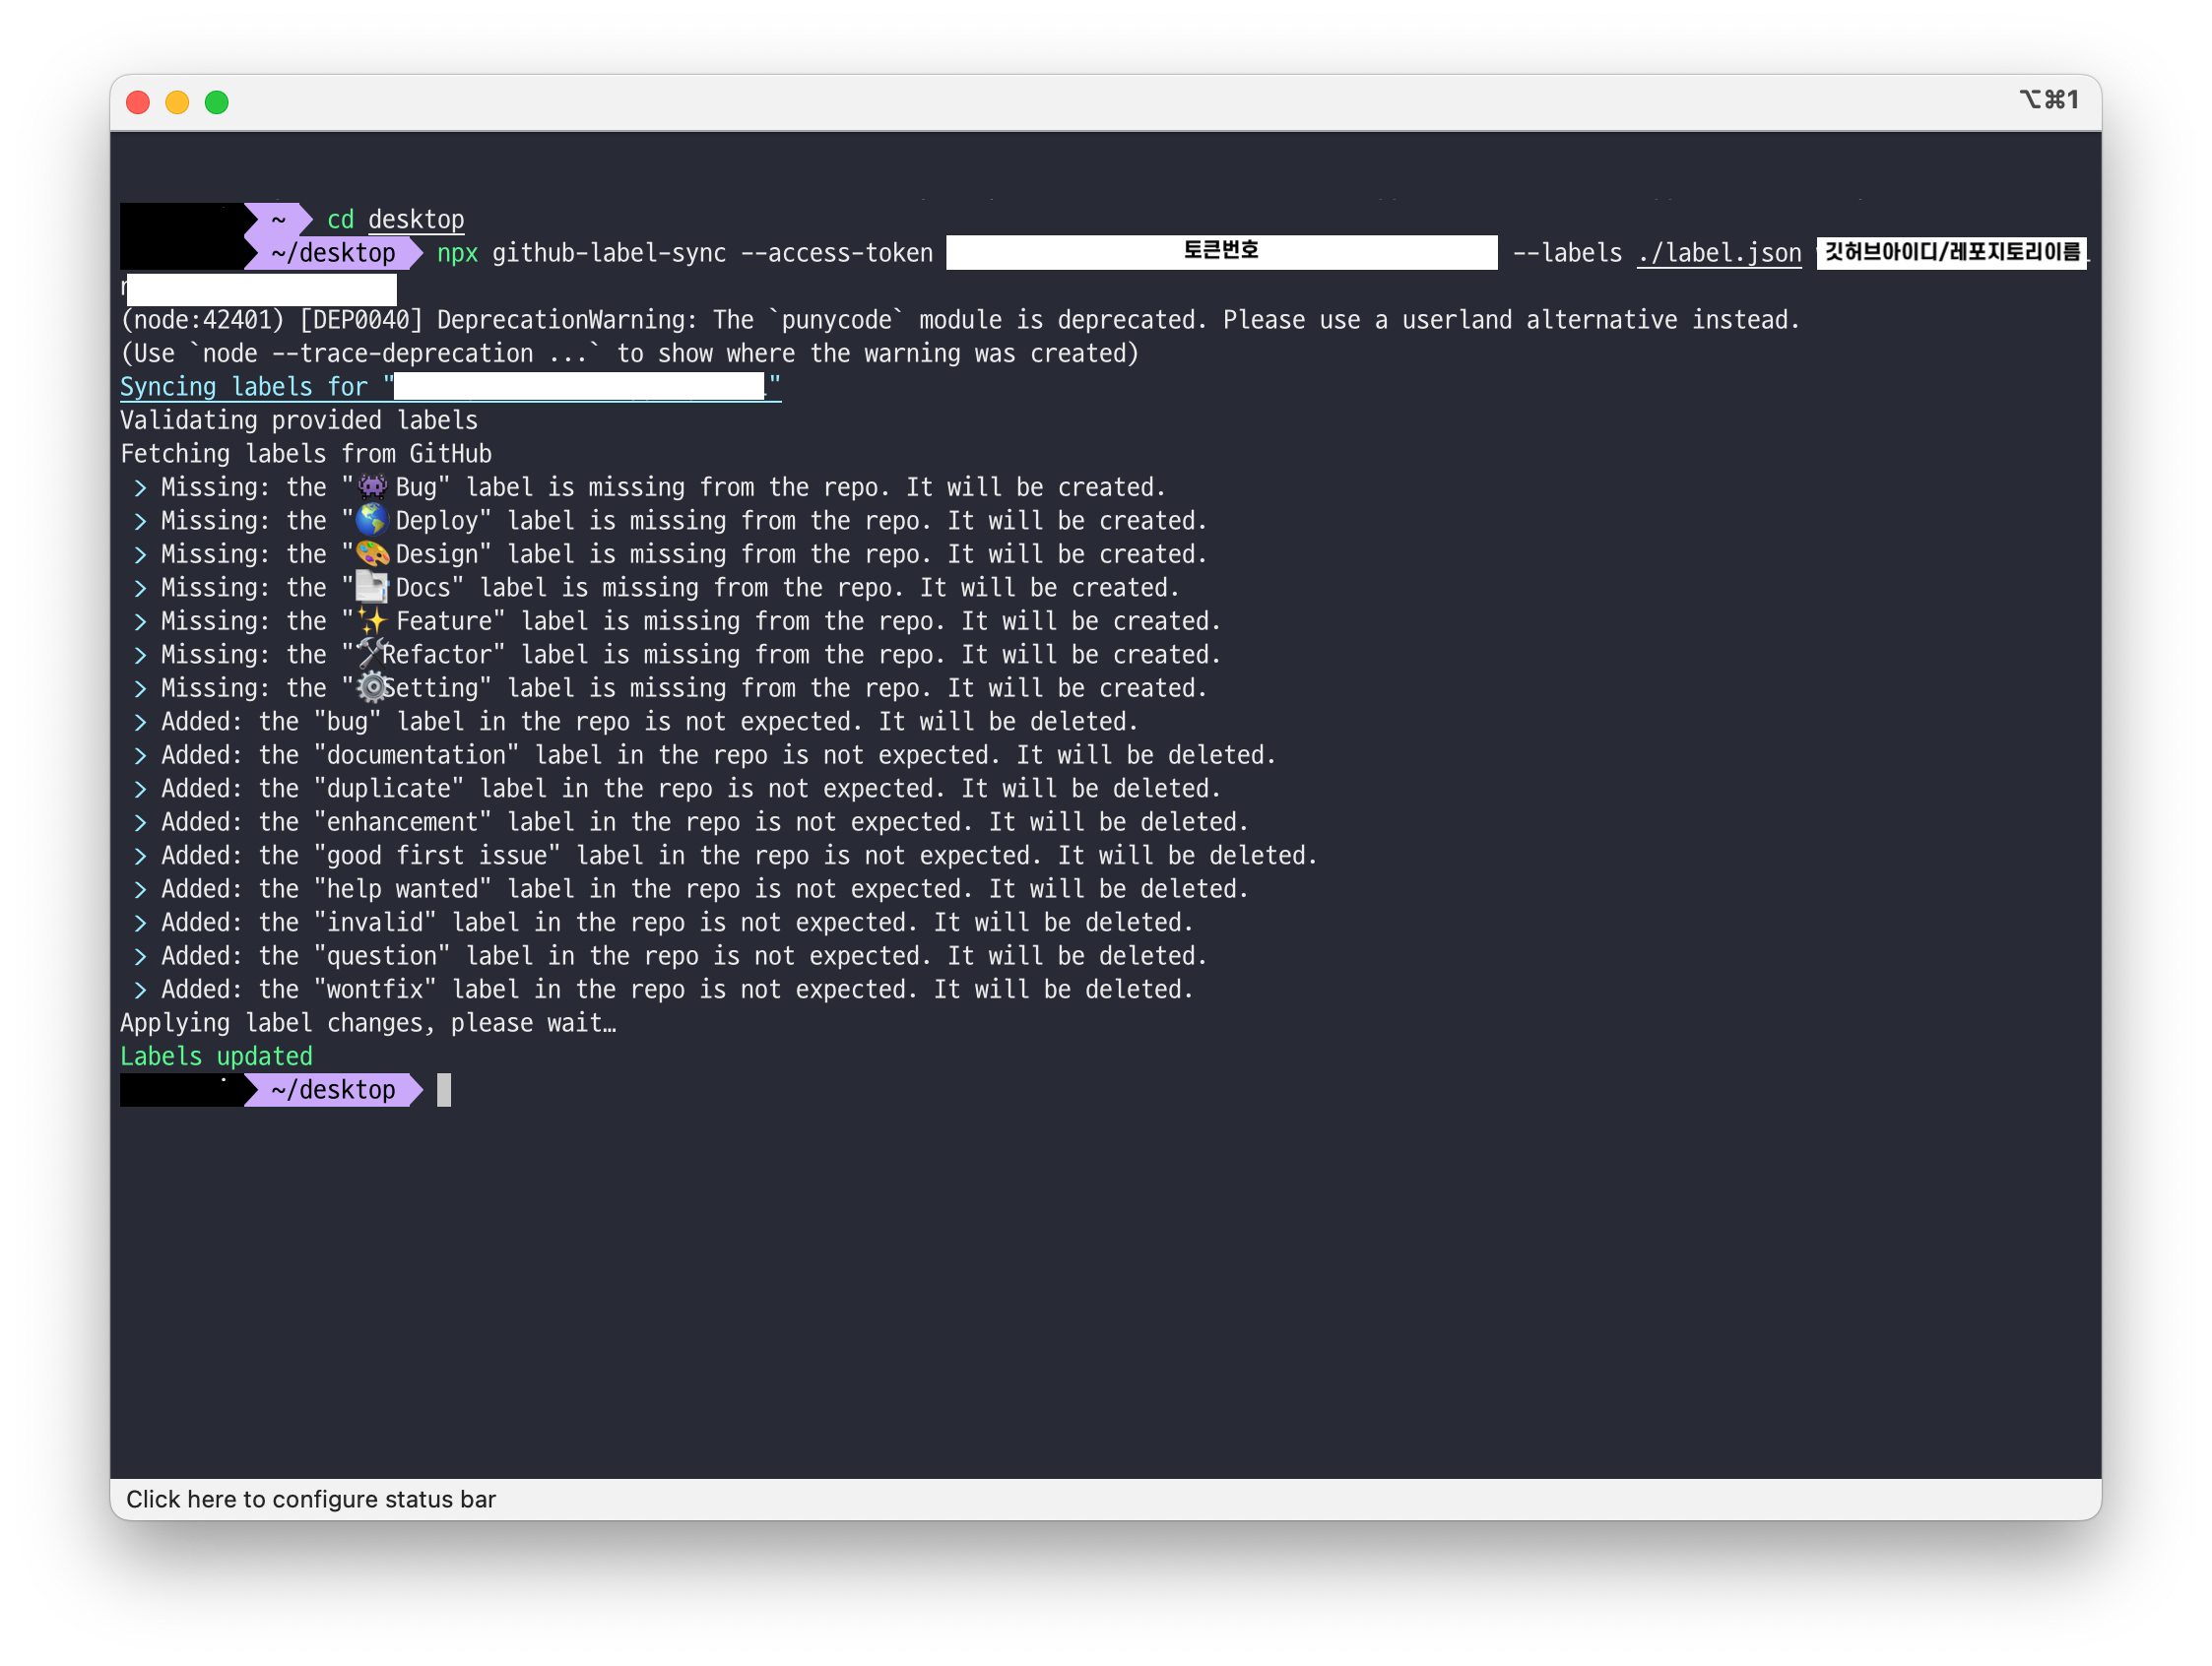Click the red close window button
Viewport: 2212px width, 1666px height.
click(138, 103)
